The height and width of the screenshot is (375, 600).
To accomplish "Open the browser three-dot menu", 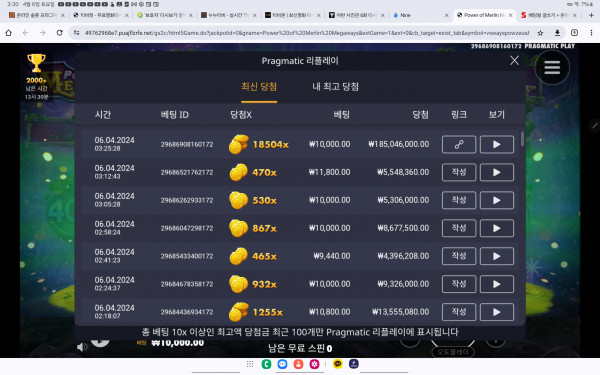I will point(591,33).
